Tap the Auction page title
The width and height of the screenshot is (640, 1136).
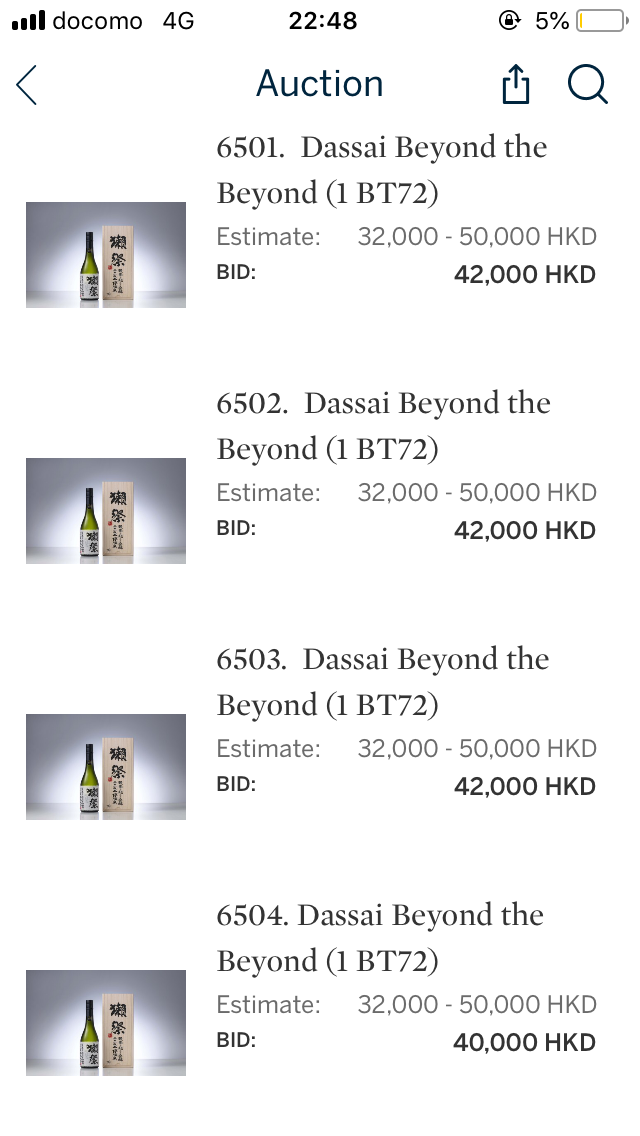320,84
